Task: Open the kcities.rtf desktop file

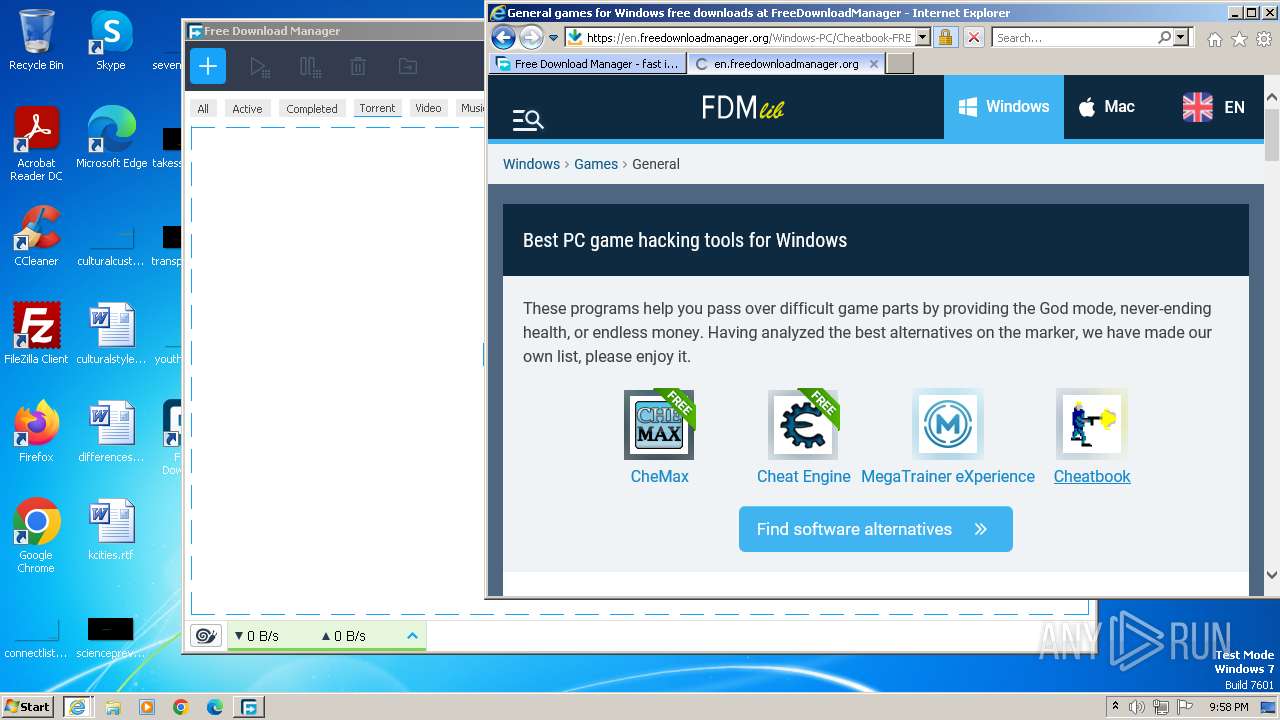Action: coord(111,529)
